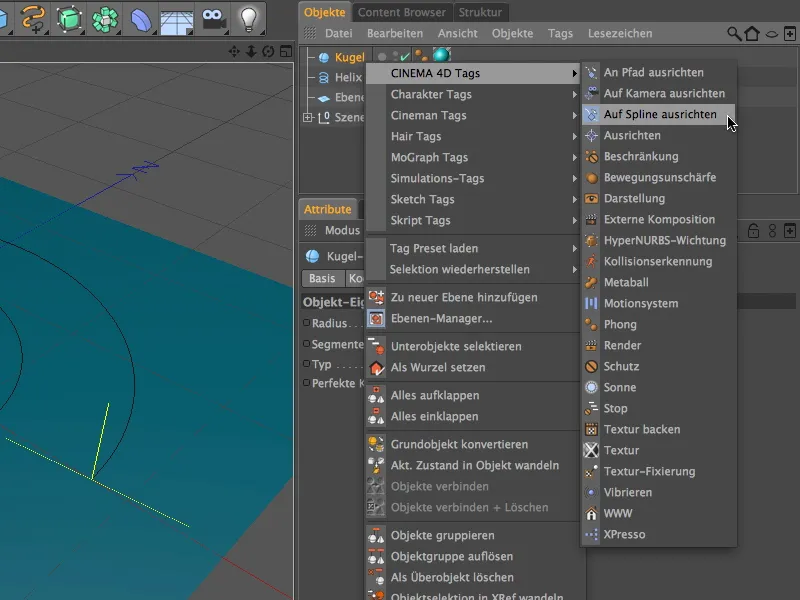Choose Grundobjekt konvertieren
The height and width of the screenshot is (600, 800).
tap(472, 444)
